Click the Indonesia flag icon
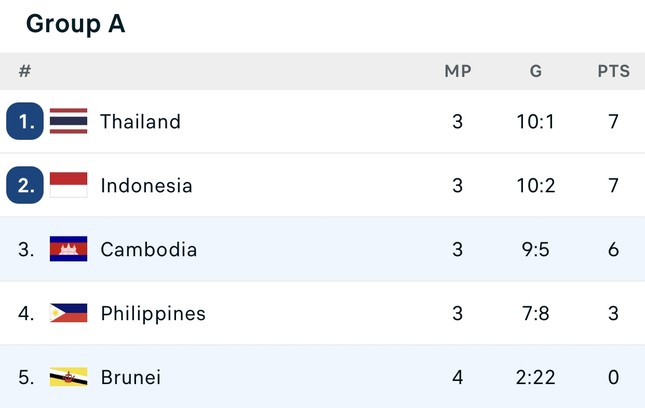This screenshot has height=408, width=645. pyautogui.click(x=68, y=185)
